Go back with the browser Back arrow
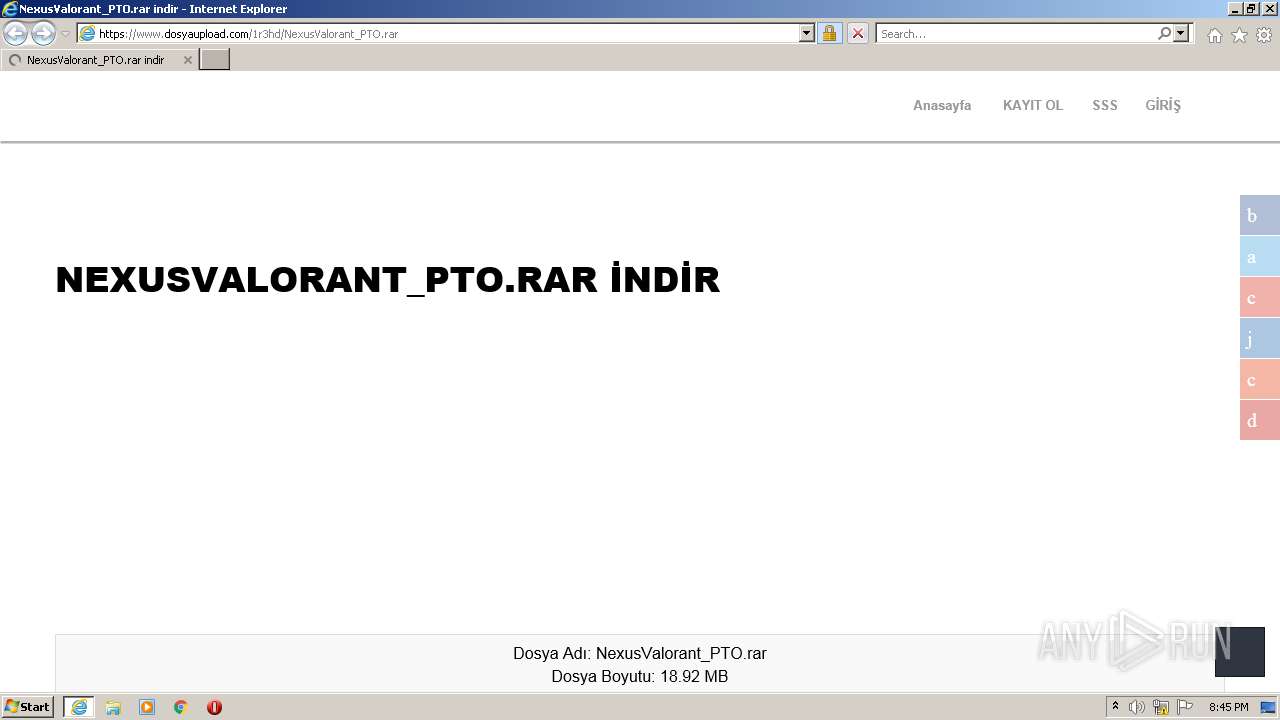The height and width of the screenshot is (720, 1280). point(15,34)
